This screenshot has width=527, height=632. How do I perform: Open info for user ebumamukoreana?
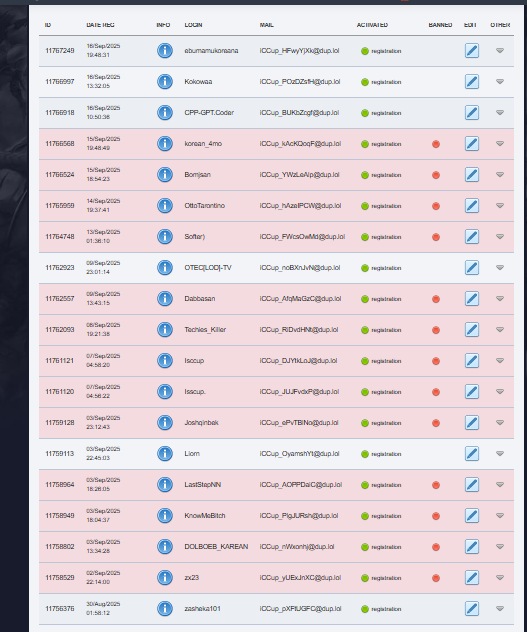[x=165, y=51]
